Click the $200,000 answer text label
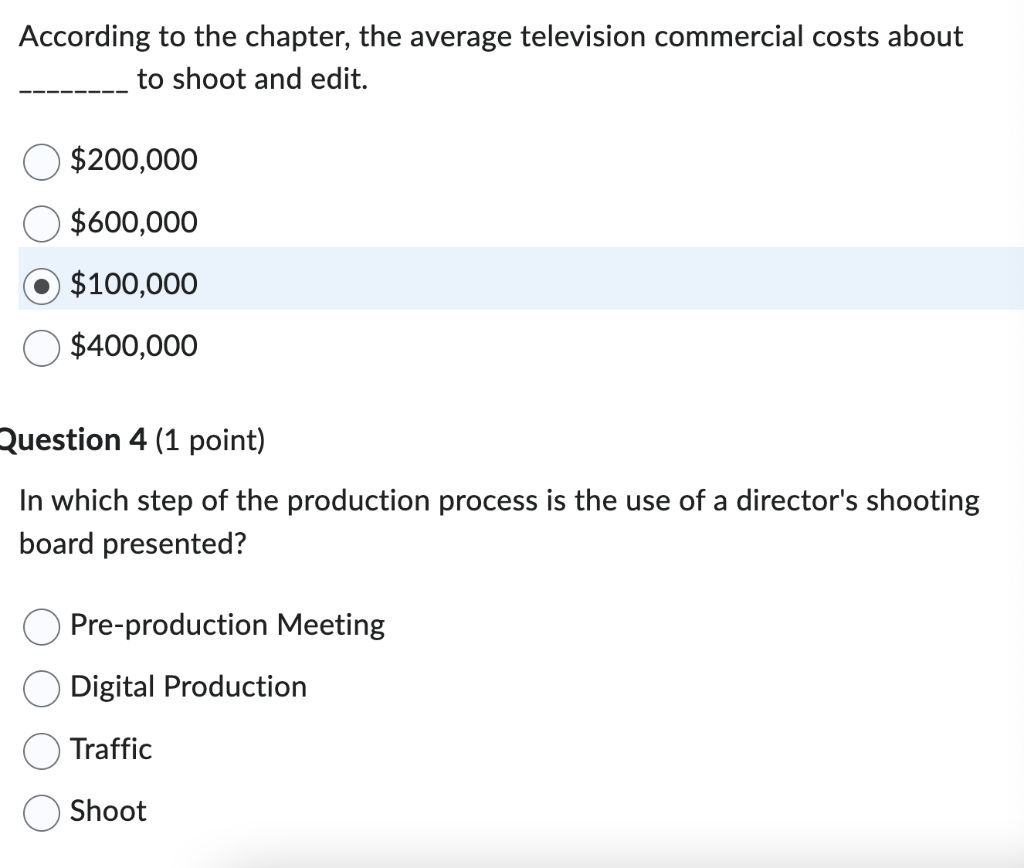This screenshot has height=868, width=1024. pos(133,160)
